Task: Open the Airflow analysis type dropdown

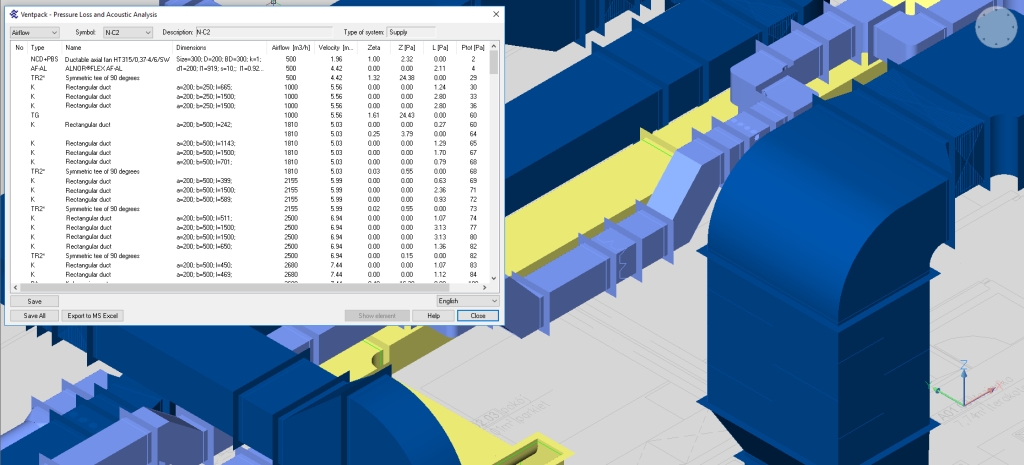Action: click(33, 32)
